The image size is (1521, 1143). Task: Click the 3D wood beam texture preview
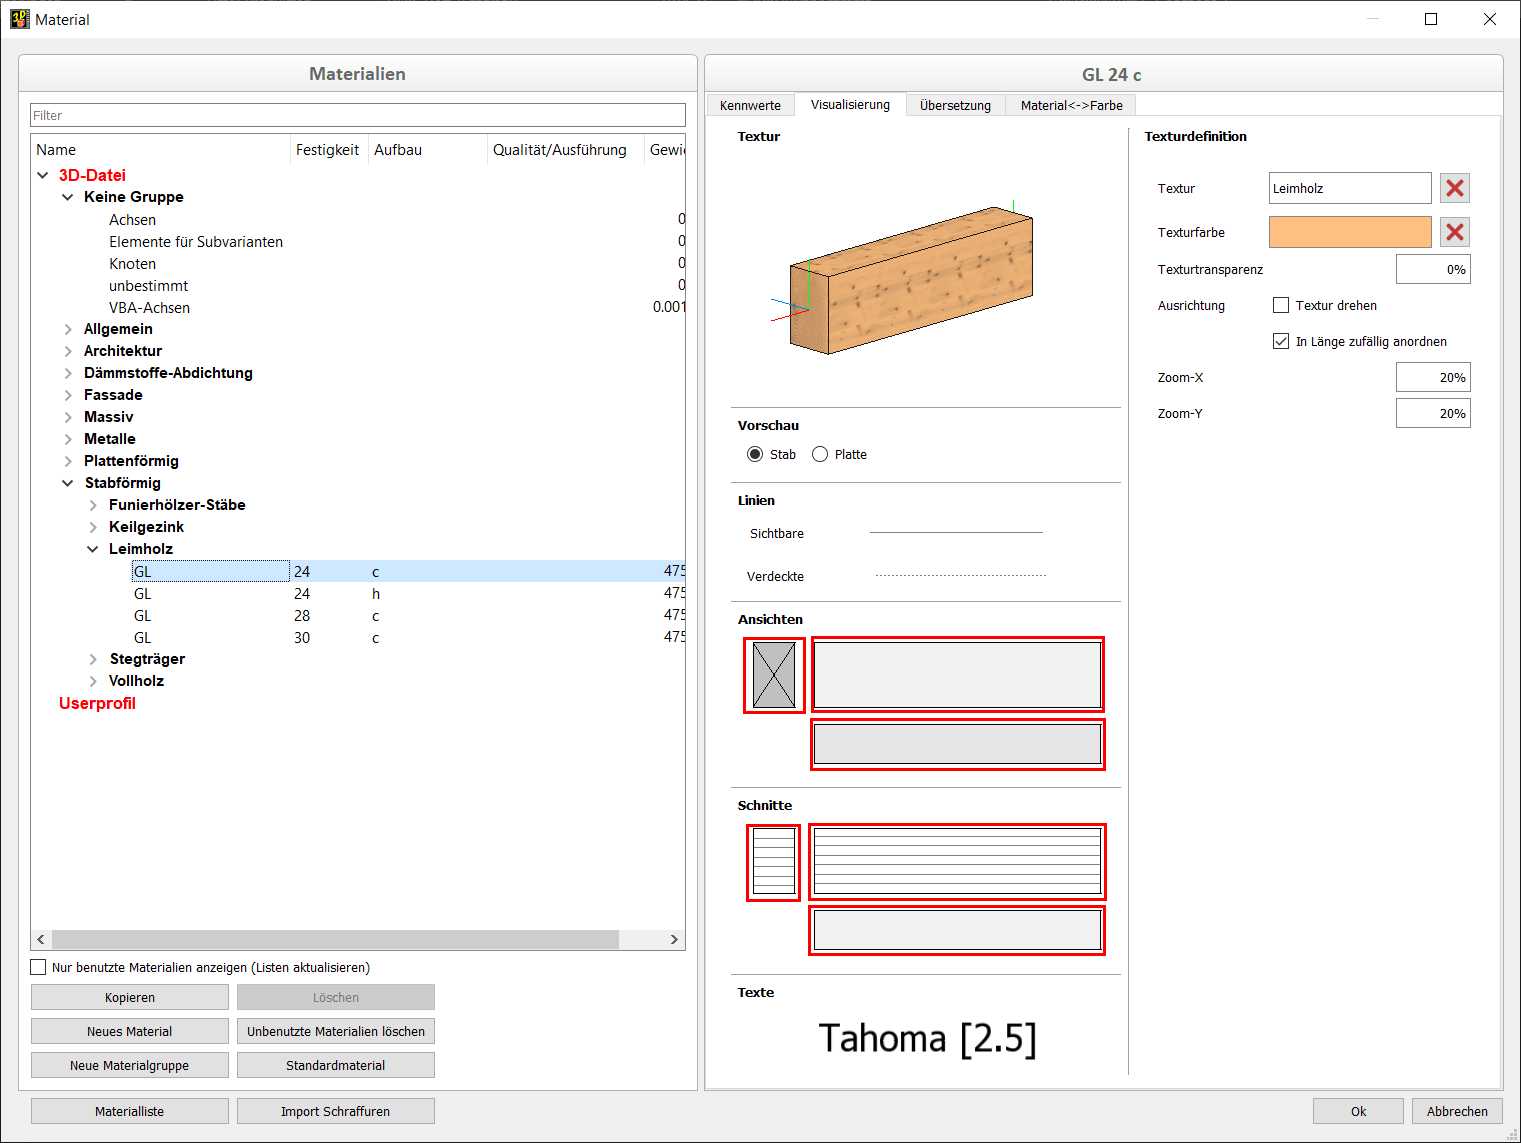pyautogui.click(x=911, y=280)
